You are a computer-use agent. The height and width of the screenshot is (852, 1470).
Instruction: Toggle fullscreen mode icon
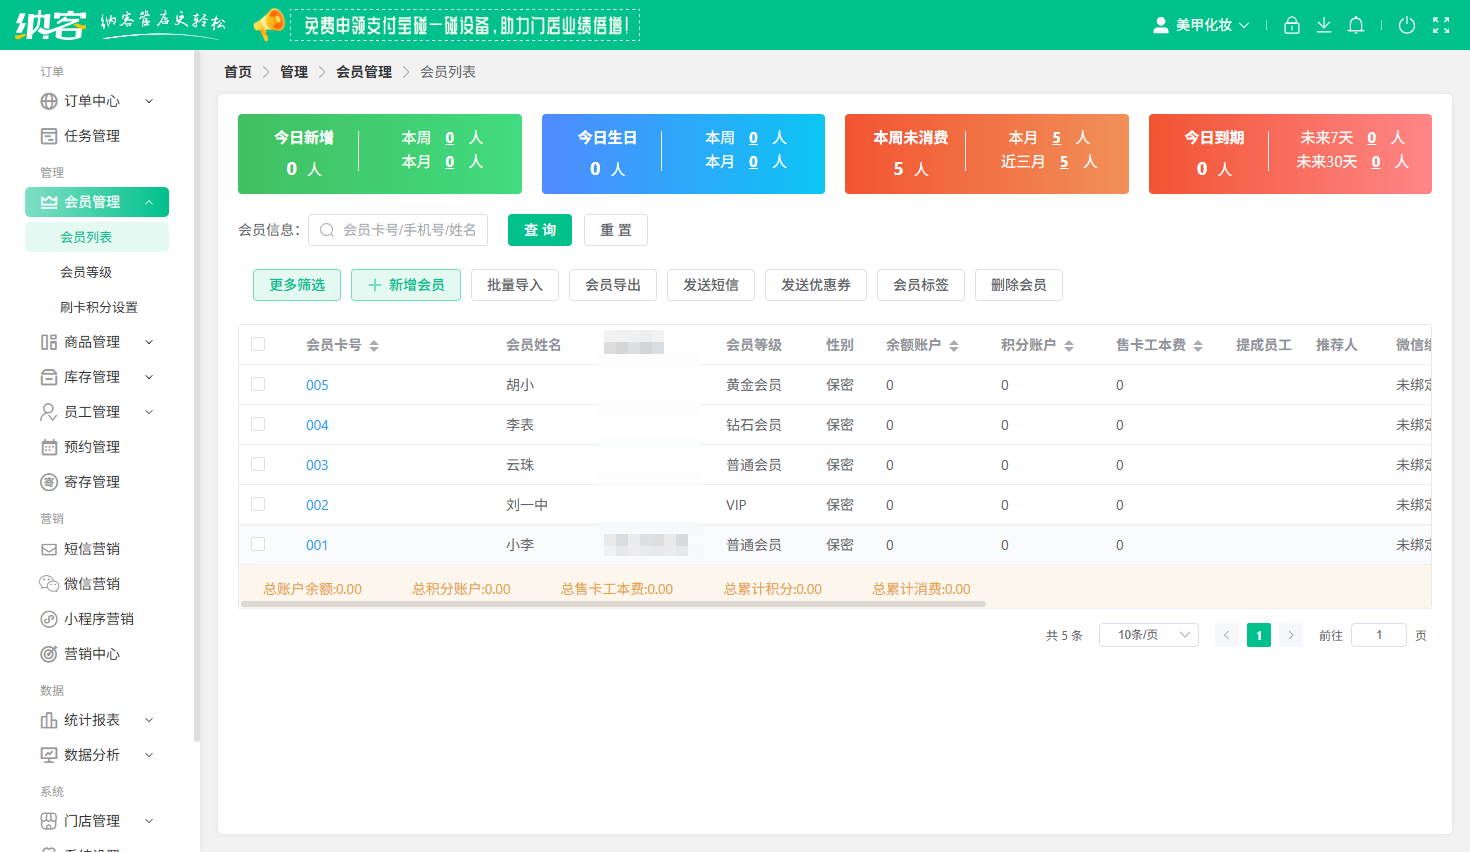point(1441,25)
